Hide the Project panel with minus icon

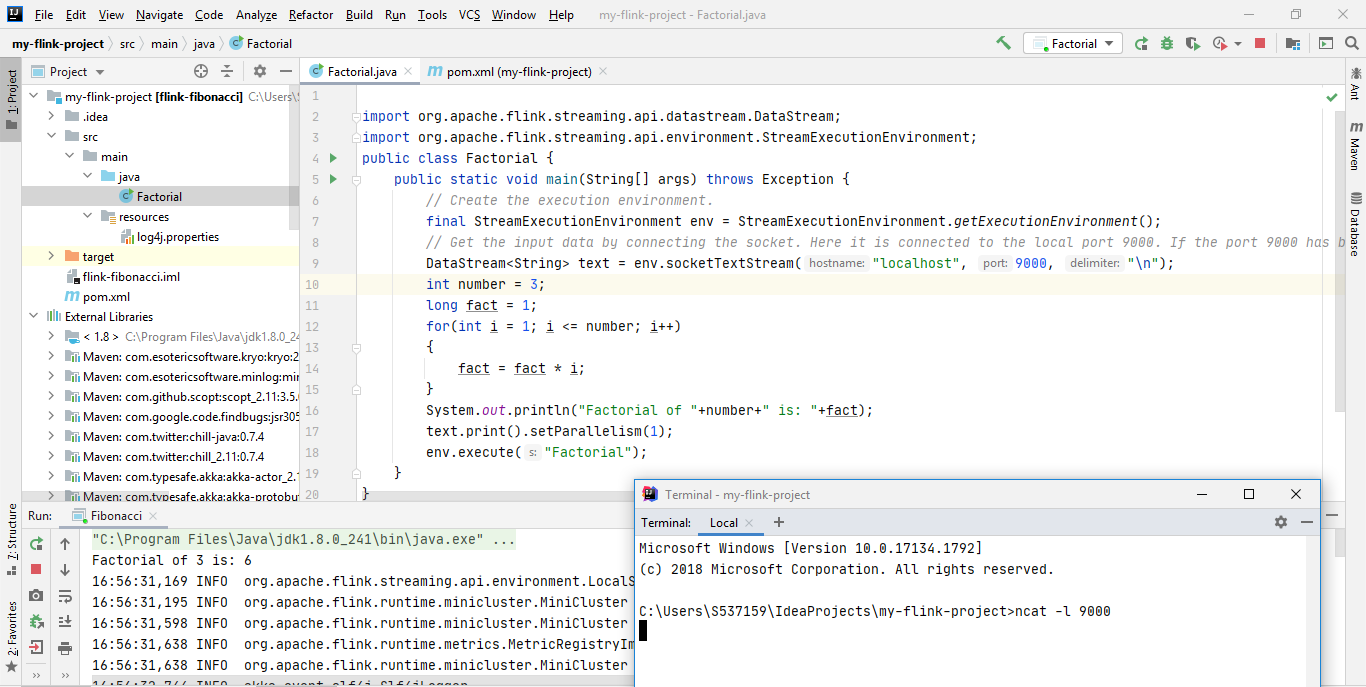pyautogui.click(x=285, y=71)
